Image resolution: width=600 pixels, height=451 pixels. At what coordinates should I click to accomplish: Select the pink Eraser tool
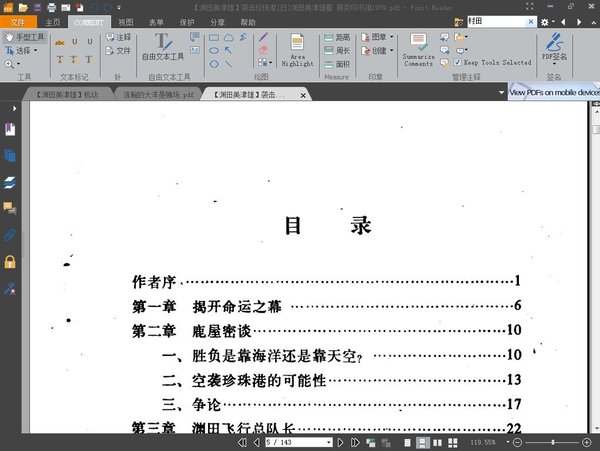pyautogui.click(x=263, y=50)
